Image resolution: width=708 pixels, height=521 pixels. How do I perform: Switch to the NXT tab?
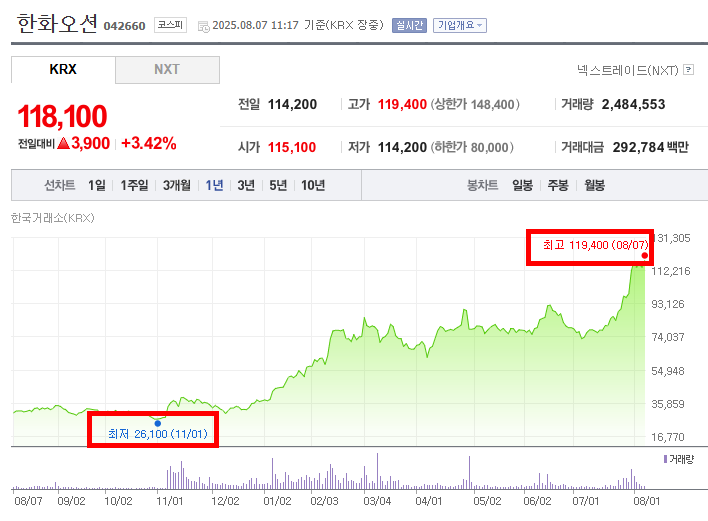[x=167, y=70]
